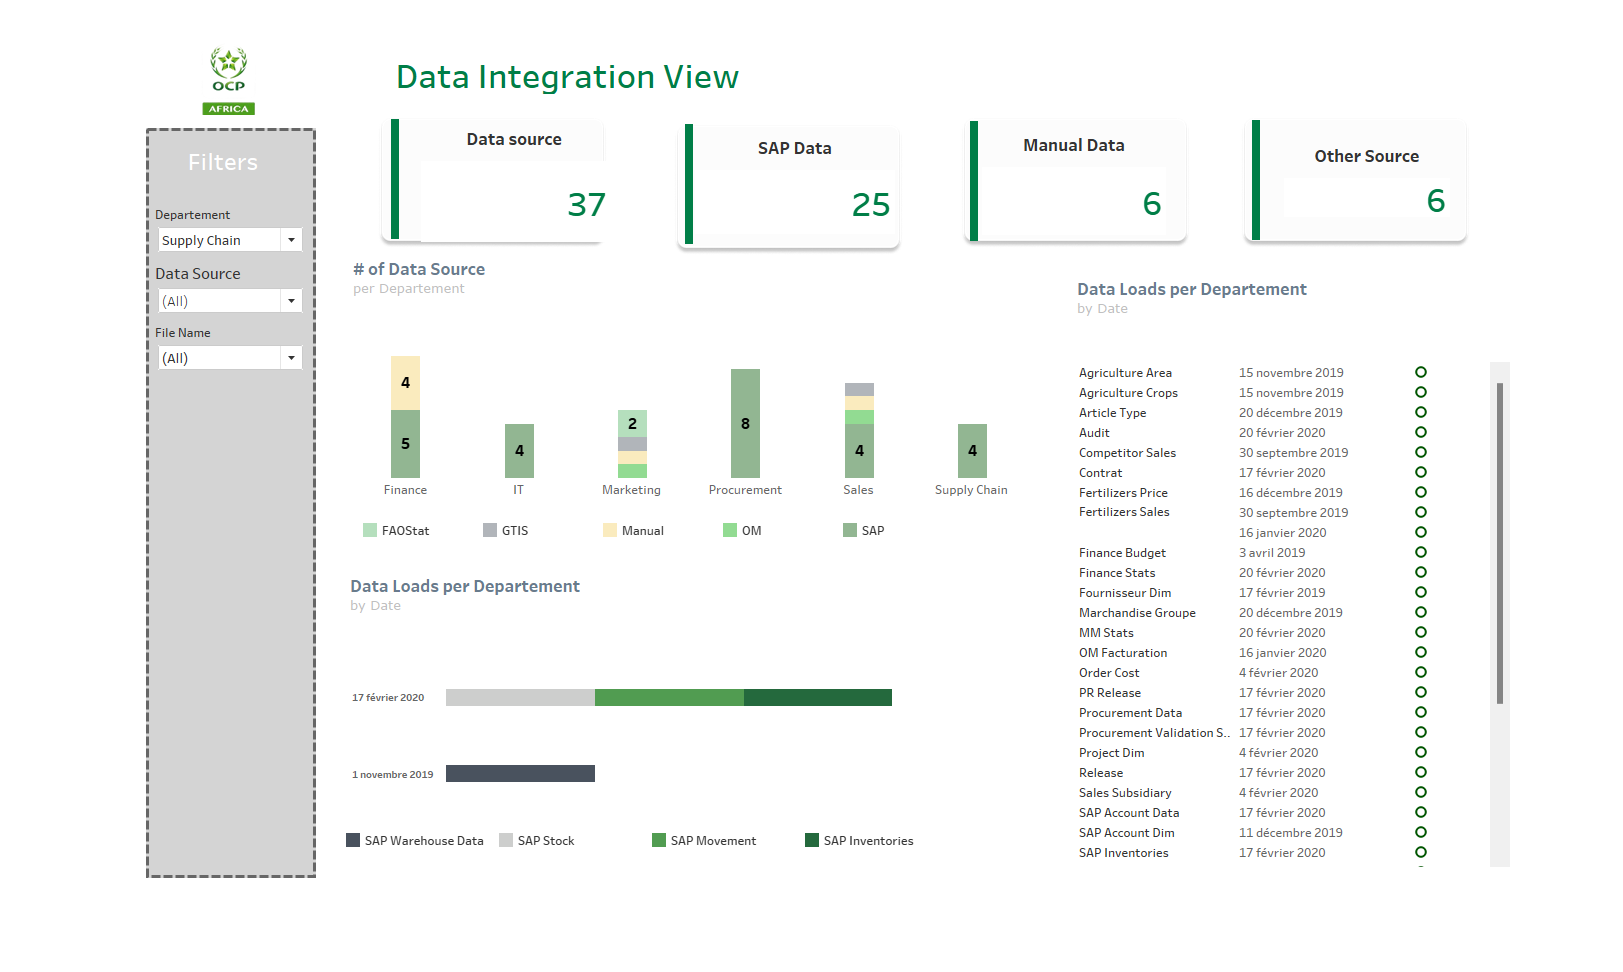
Task: Click the circle marker for Finance Stats
Action: tap(1421, 572)
